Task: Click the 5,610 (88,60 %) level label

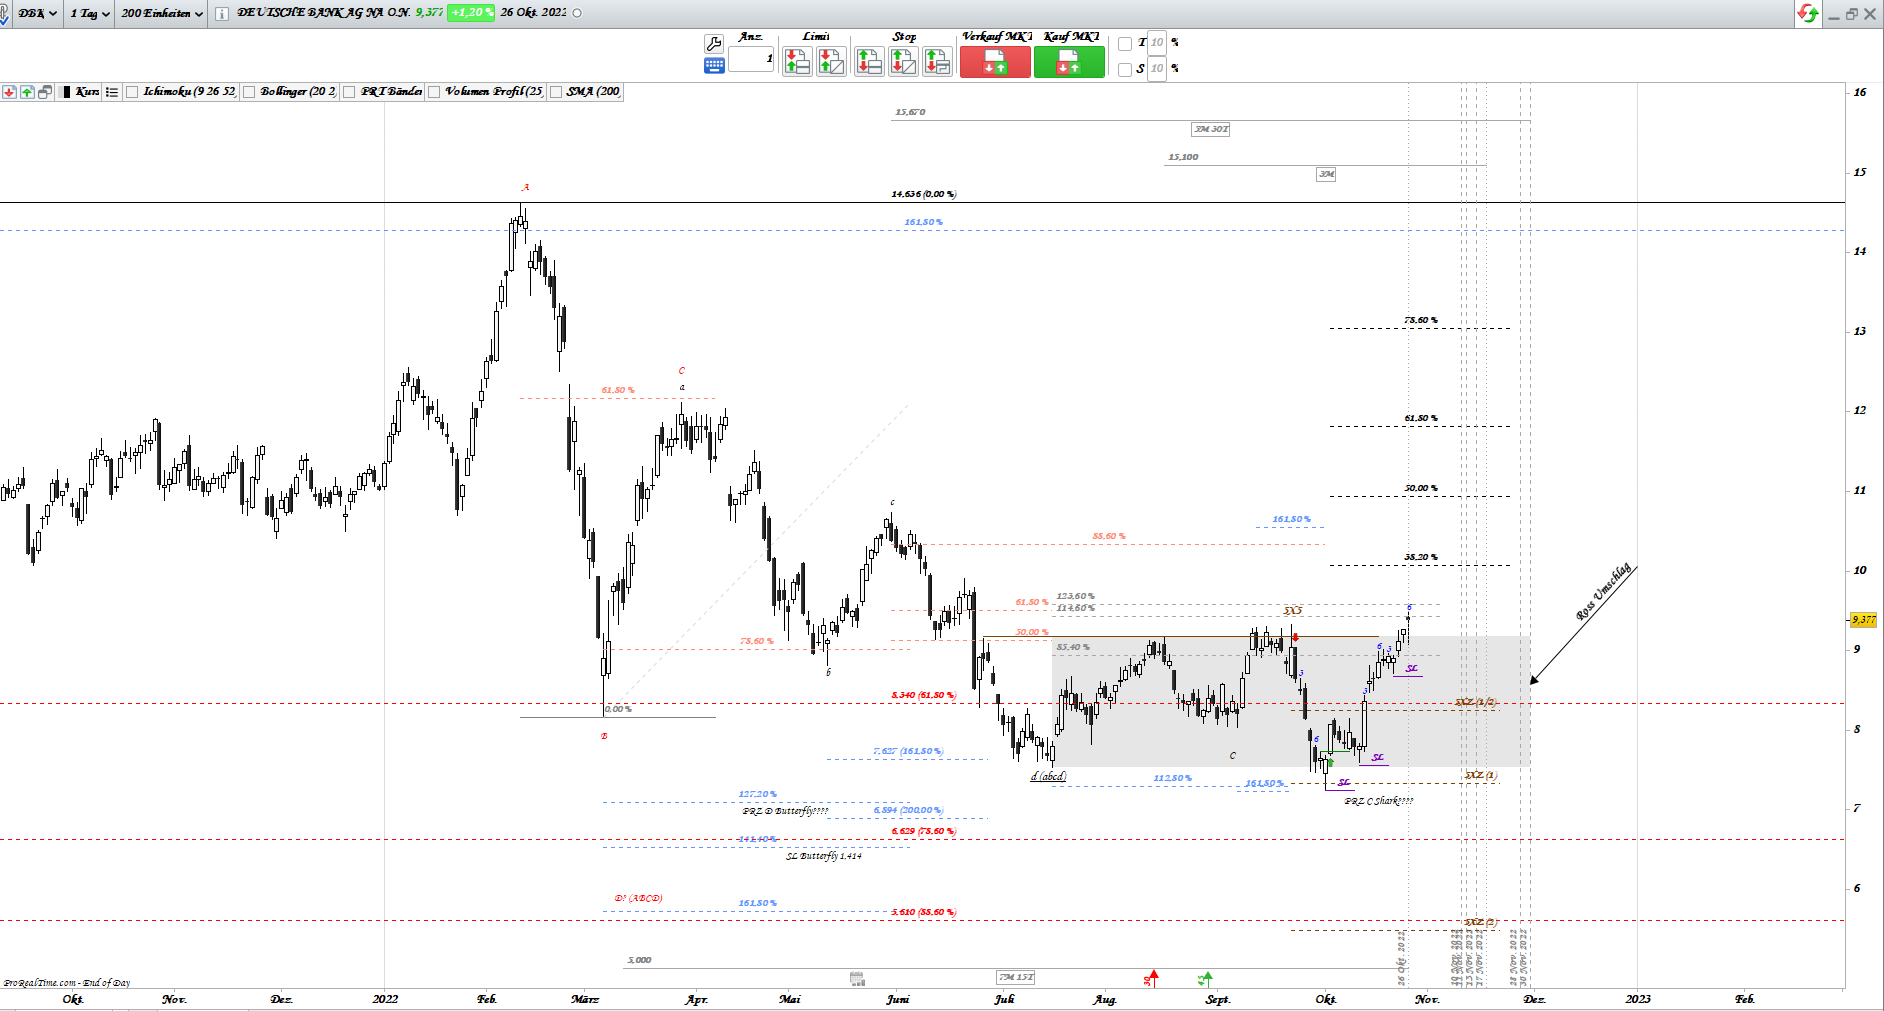Action: (x=924, y=912)
